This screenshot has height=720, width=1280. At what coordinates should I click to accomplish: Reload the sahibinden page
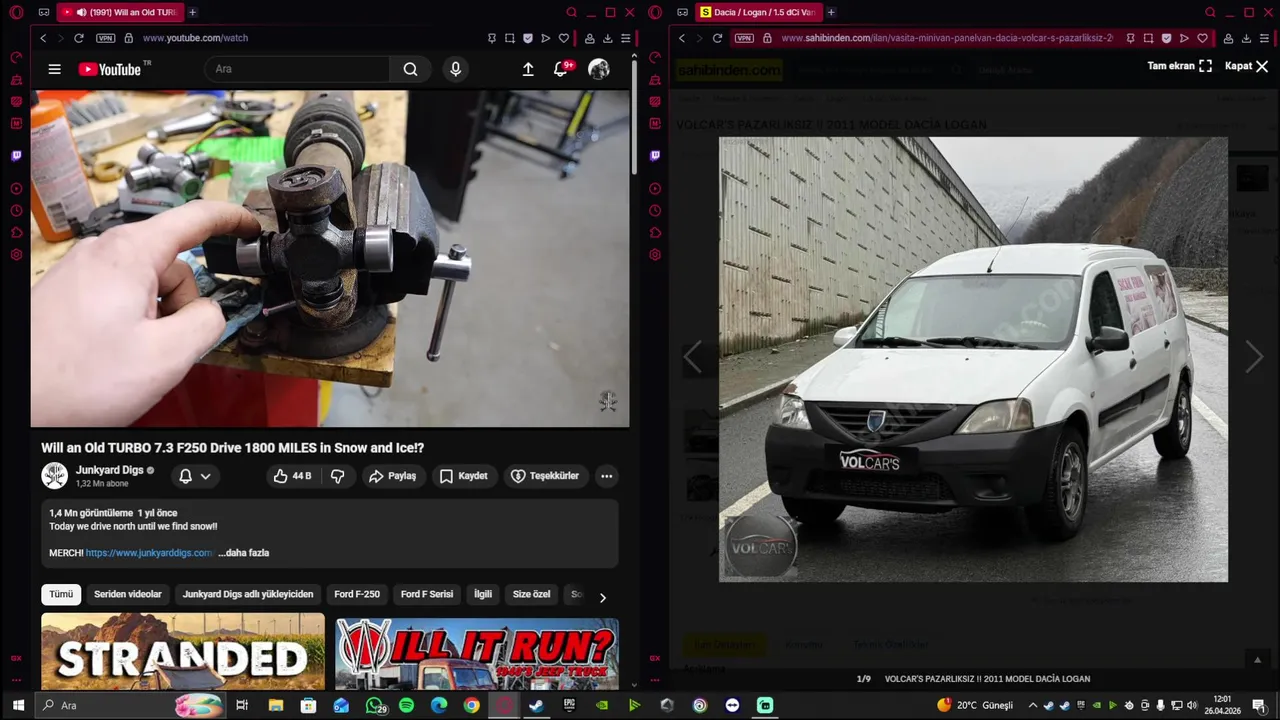[x=717, y=38]
